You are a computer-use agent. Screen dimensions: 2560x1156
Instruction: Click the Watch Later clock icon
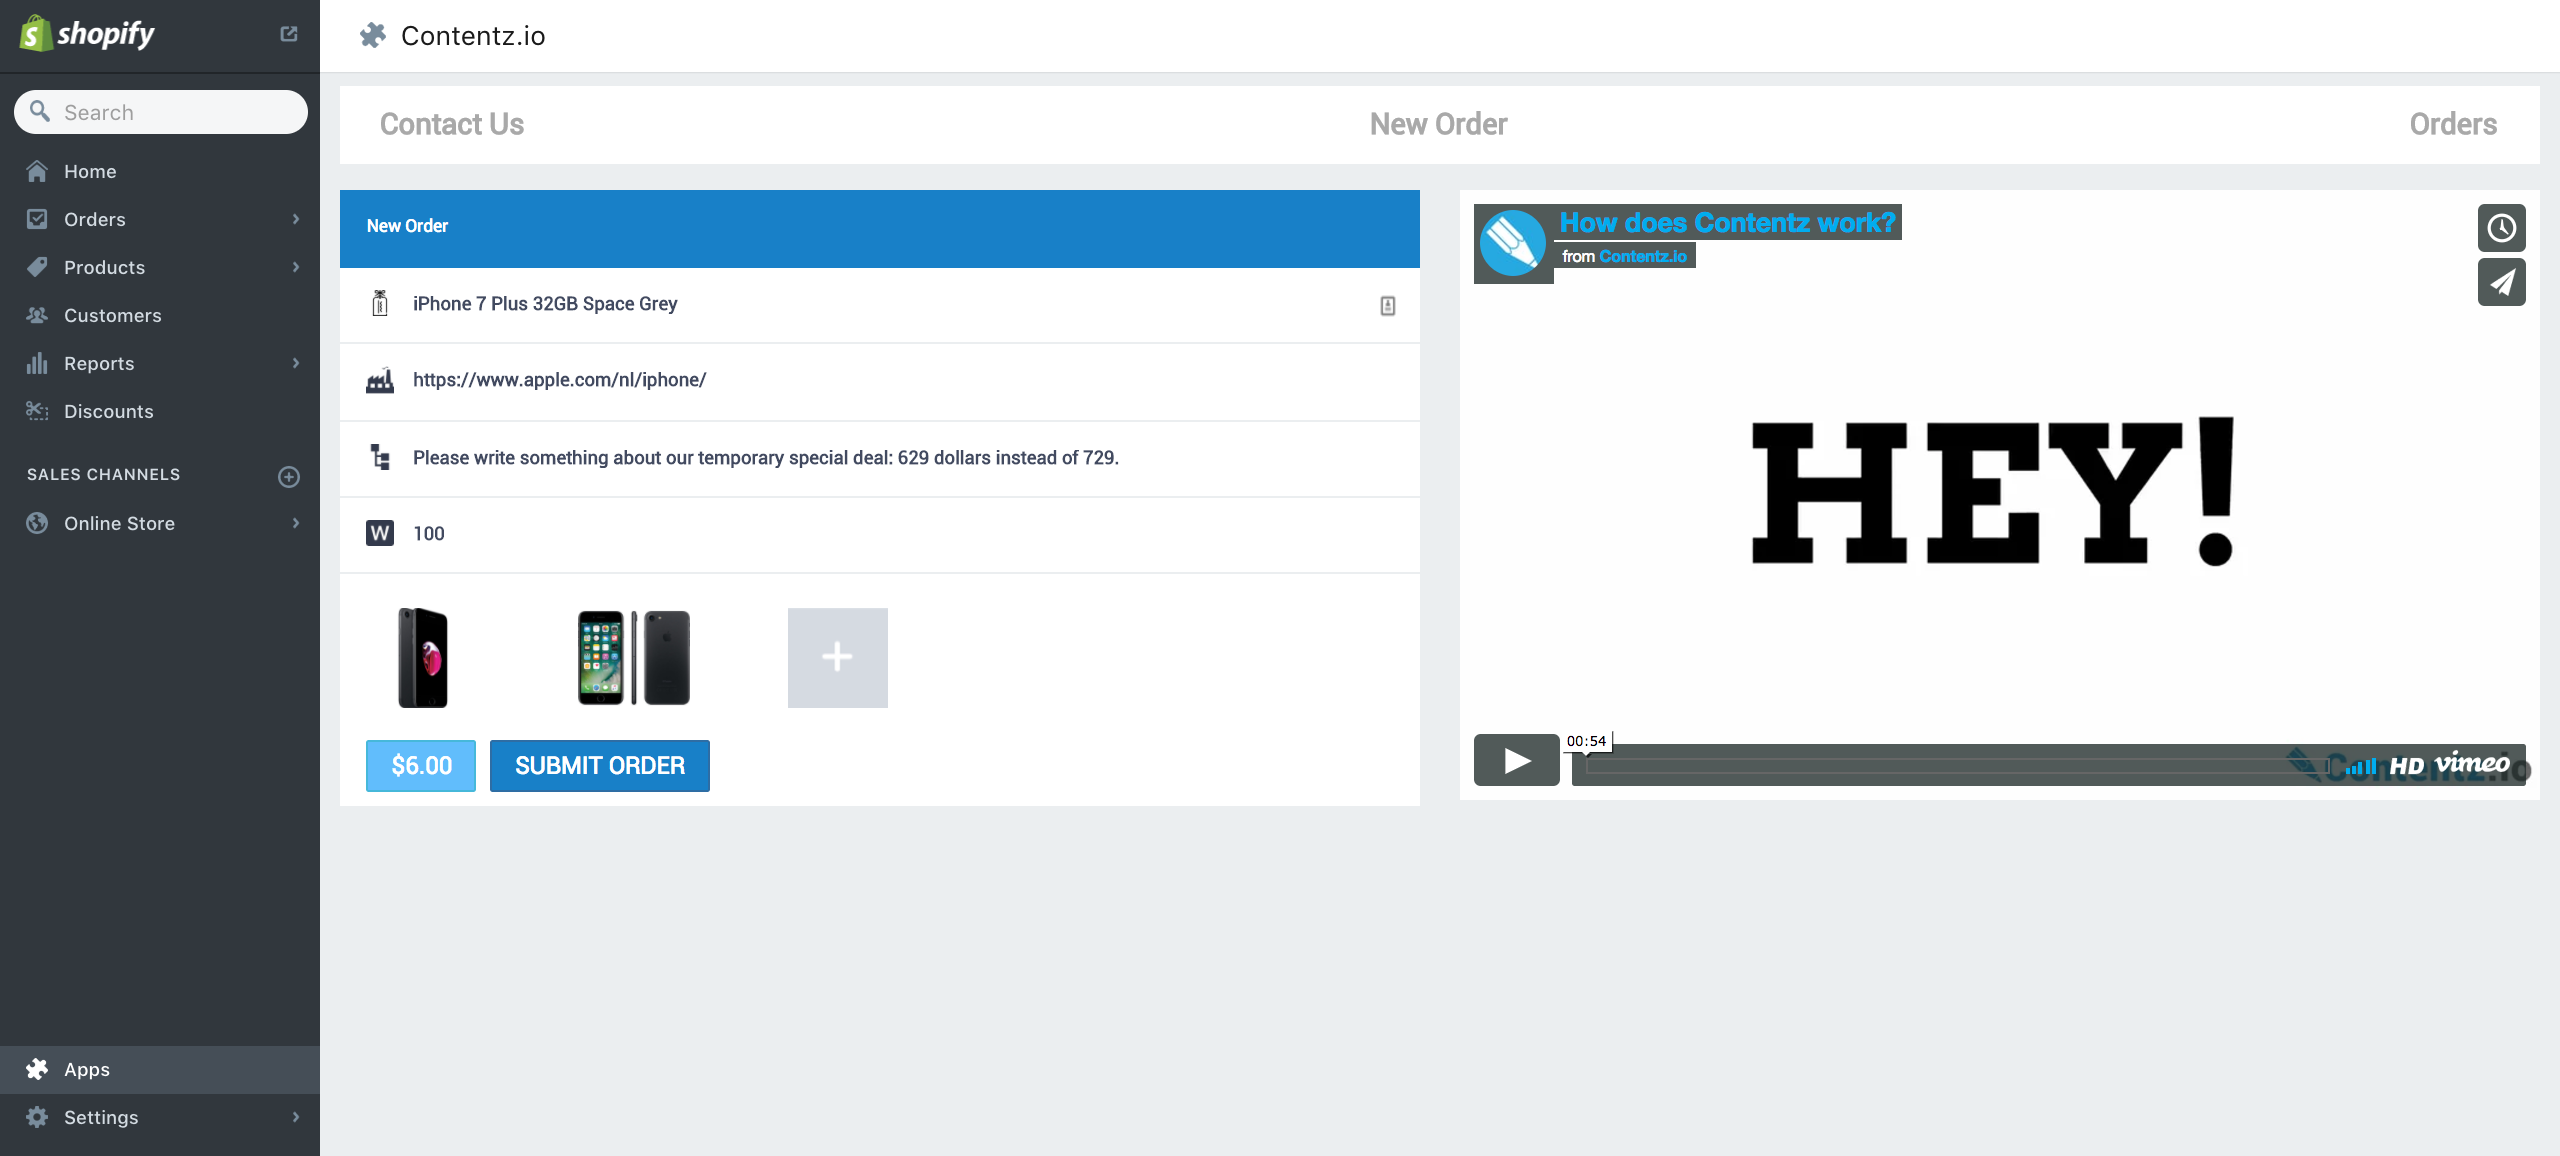point(2502,228)
